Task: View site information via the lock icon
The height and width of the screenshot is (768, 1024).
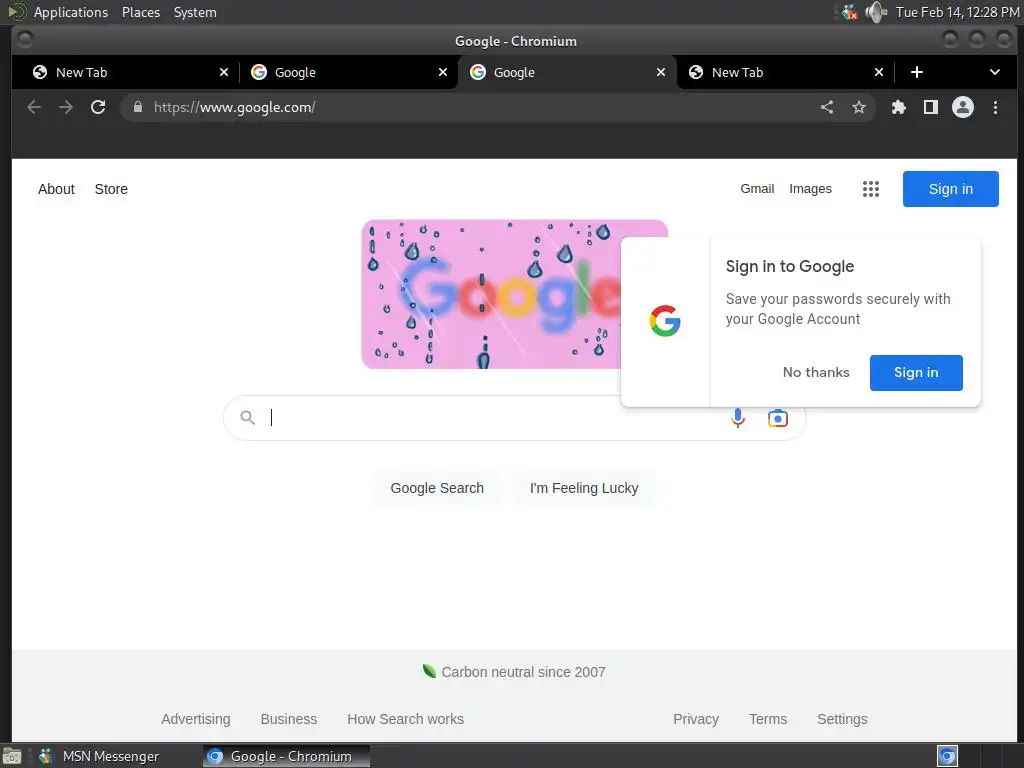Action: click(x=138, y=107)
